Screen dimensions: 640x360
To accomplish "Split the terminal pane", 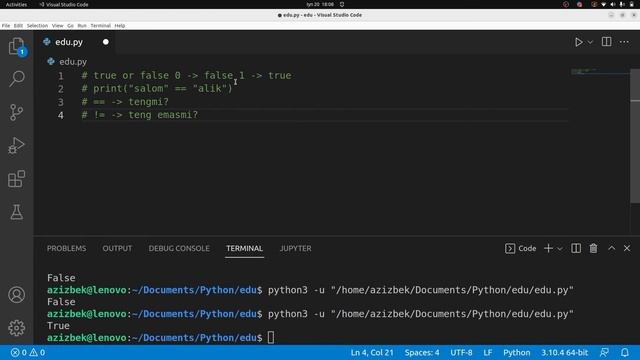I will 576,248.
